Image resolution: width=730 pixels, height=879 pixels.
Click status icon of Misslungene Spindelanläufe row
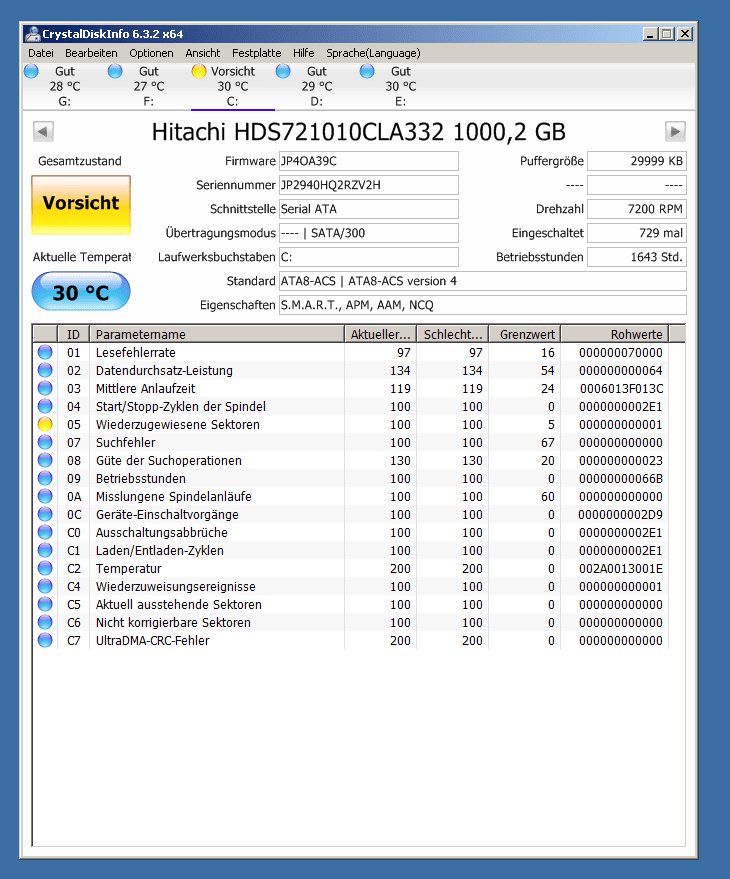(x=45, y=497)
